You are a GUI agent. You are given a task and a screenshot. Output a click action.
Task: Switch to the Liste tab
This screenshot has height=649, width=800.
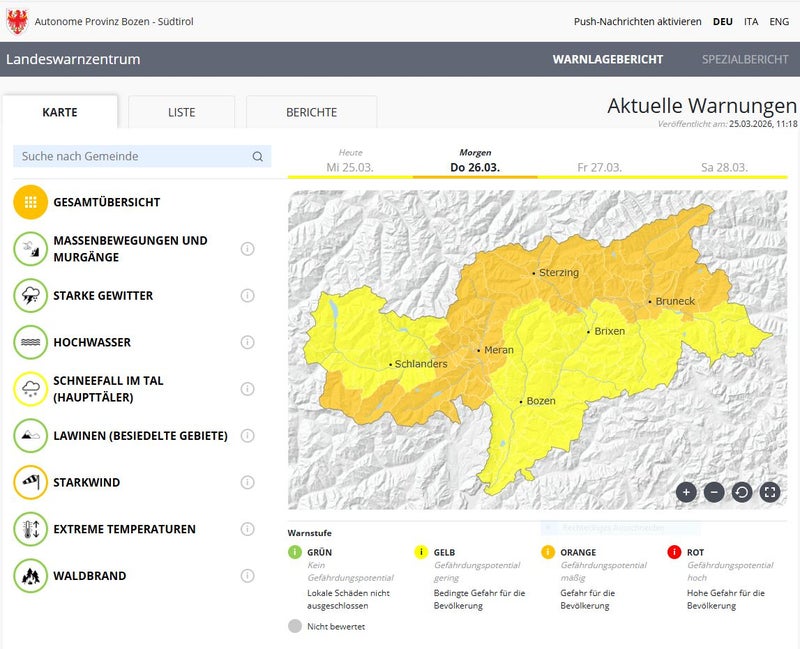click(x=181, y=112)
